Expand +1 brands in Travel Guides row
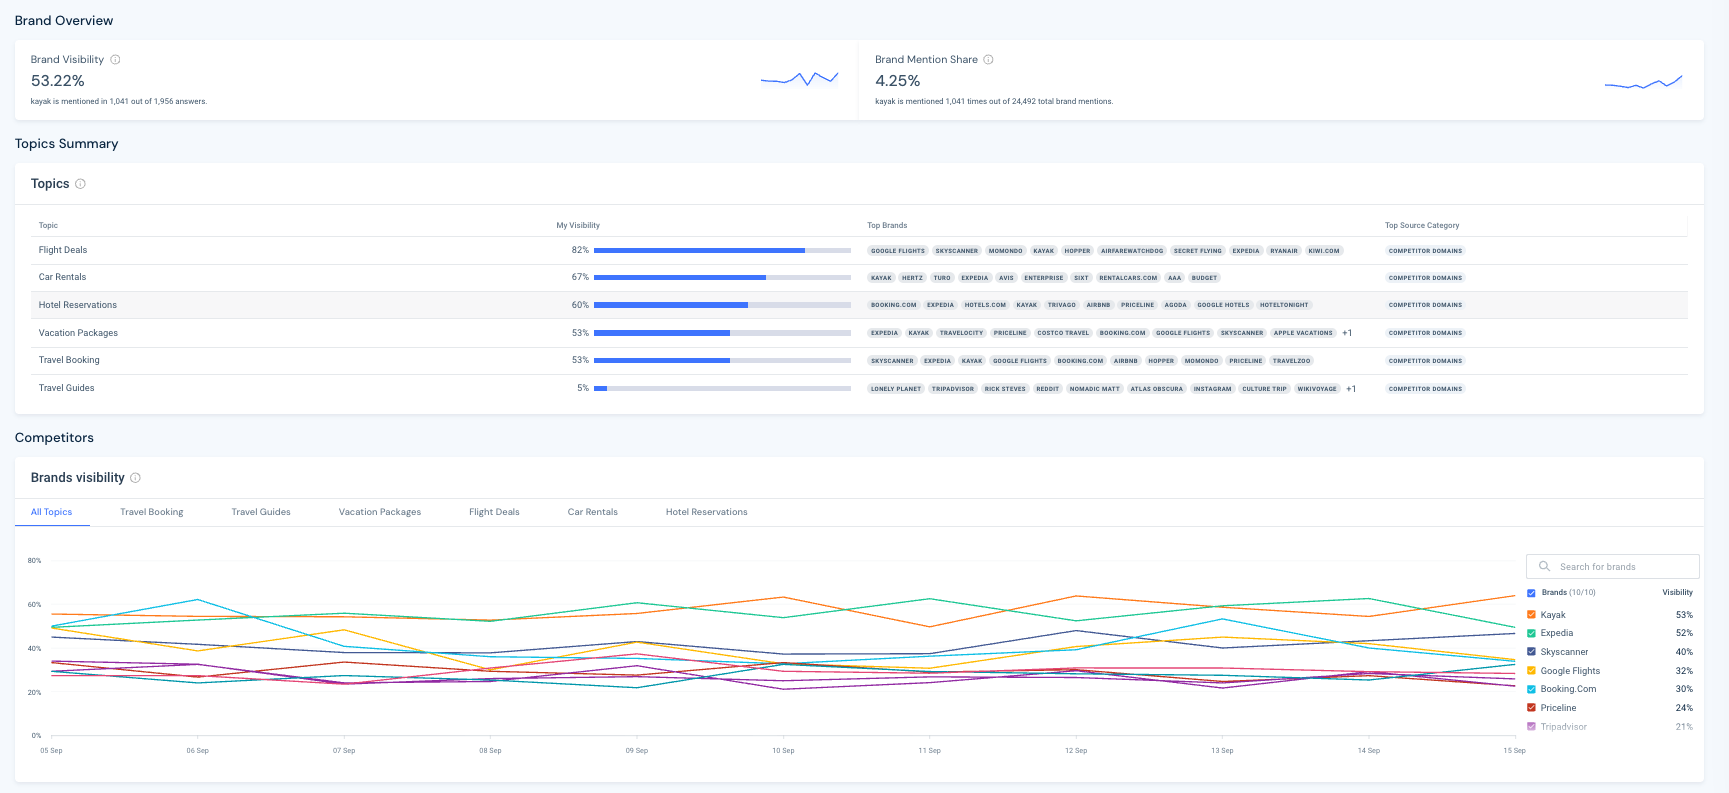This screenshot has height=793, width=1729. click(1351, 389)
